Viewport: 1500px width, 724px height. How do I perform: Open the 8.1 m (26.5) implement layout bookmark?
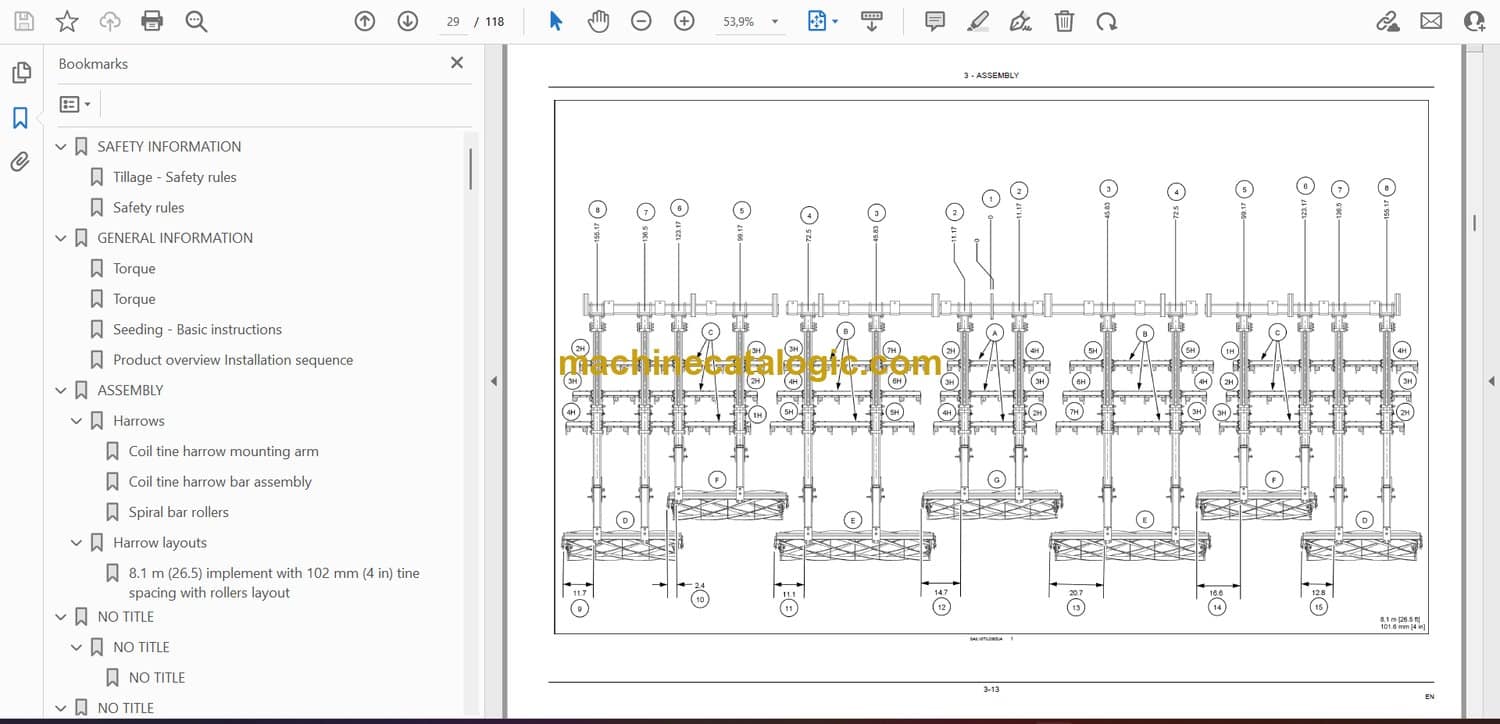pos(274,583)
